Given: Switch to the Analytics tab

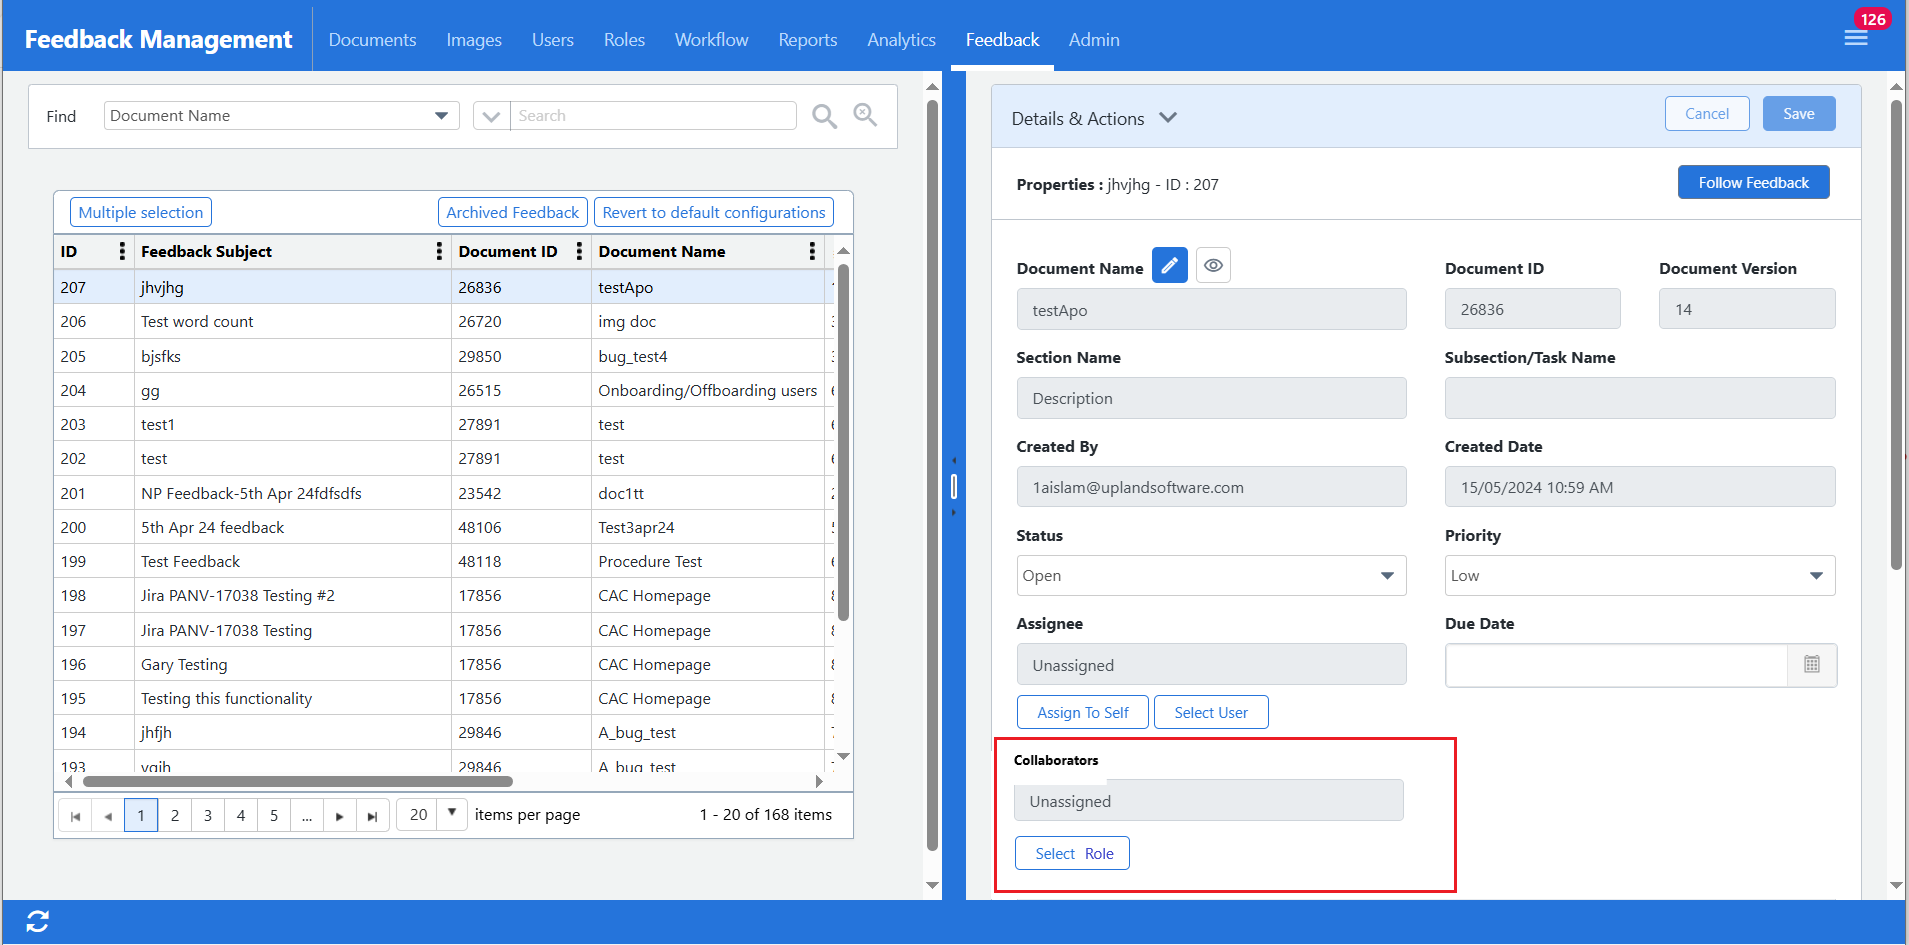Looking at the screenshot, I should [x=901, y=40].
